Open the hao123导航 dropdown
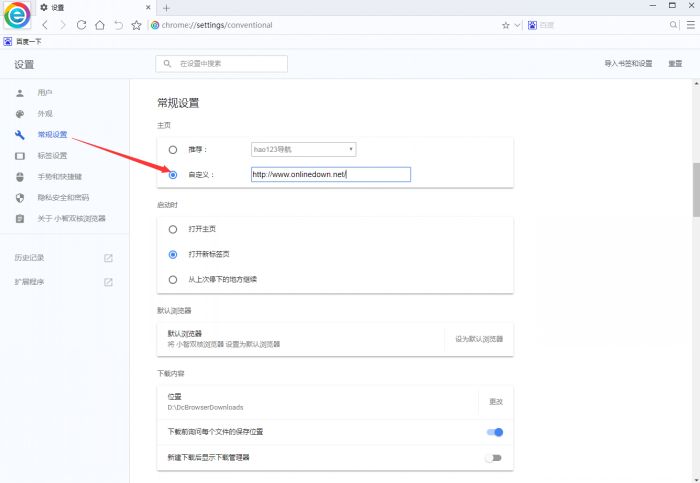 [x=303, y=150]
